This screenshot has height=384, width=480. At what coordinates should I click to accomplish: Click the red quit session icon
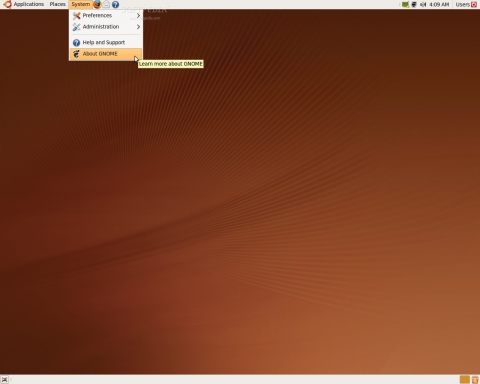(x=474, y=4)
